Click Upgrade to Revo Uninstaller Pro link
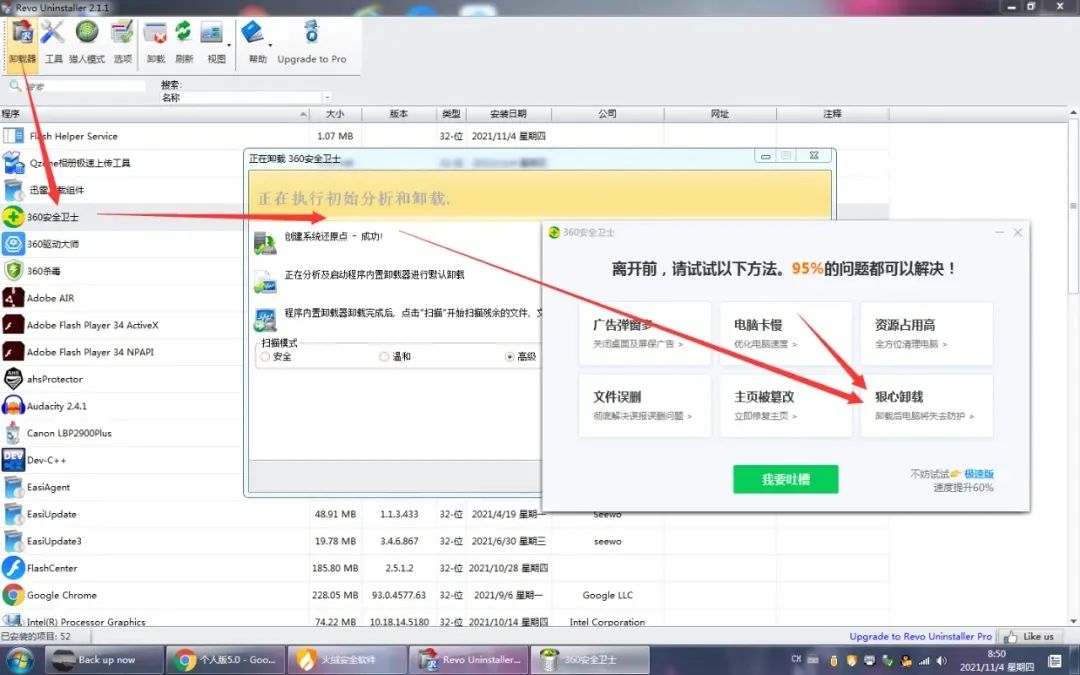1080x675 pixels. [920, 636]
